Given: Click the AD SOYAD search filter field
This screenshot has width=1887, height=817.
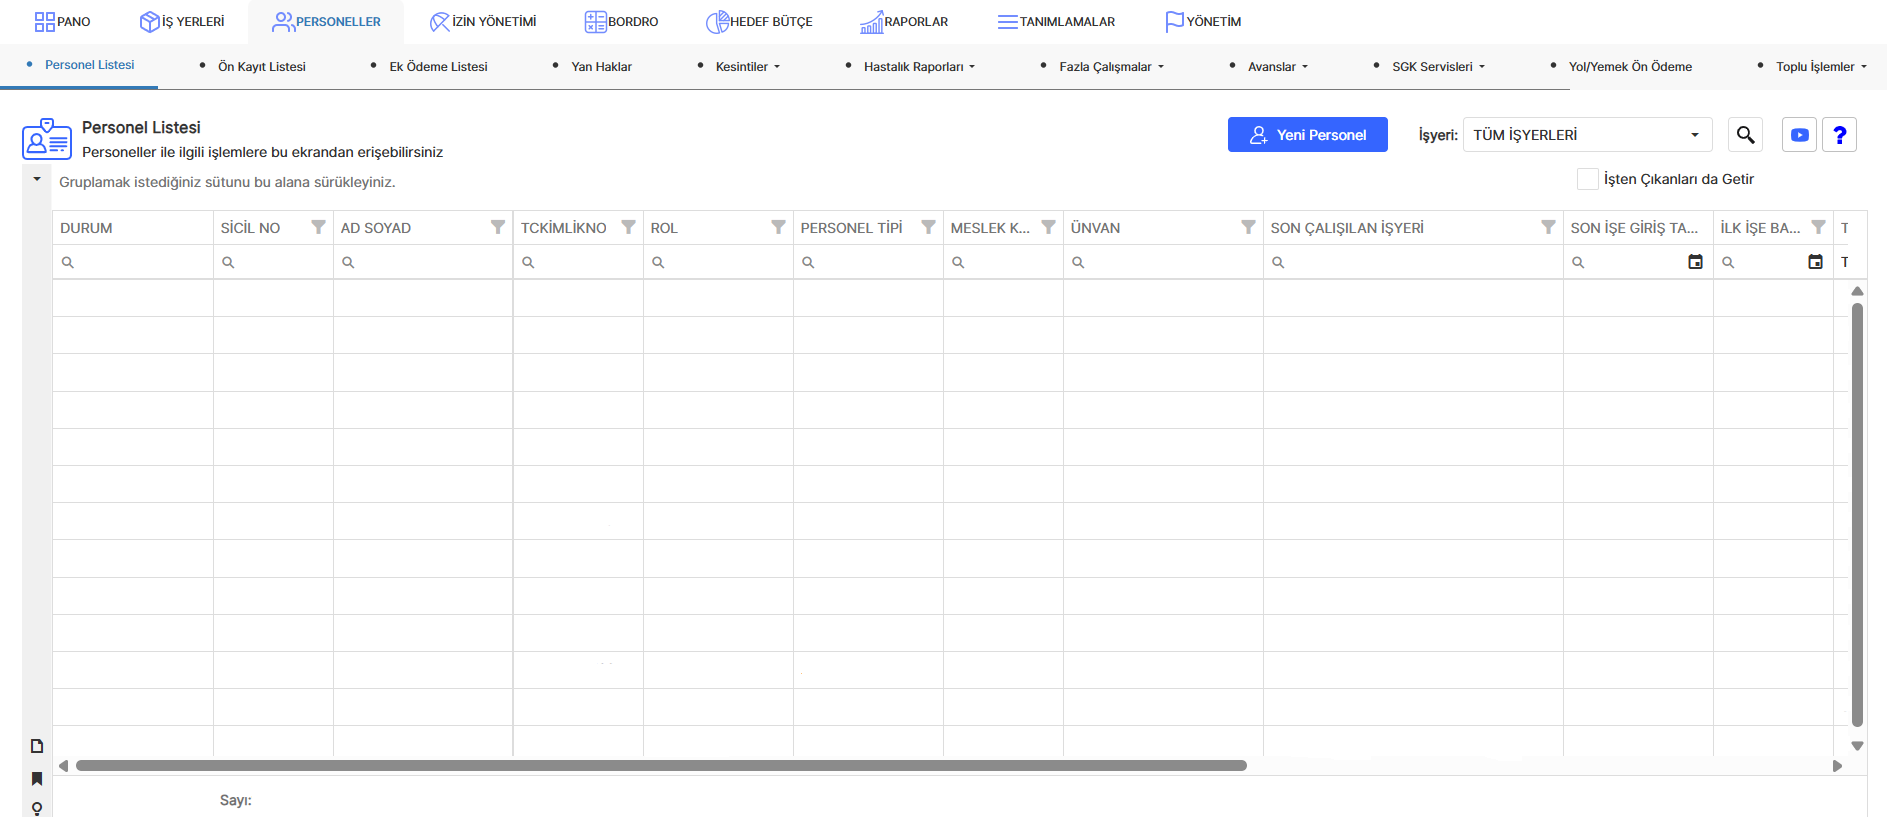Looking at the screenshot, I should [x=423, y=262].
